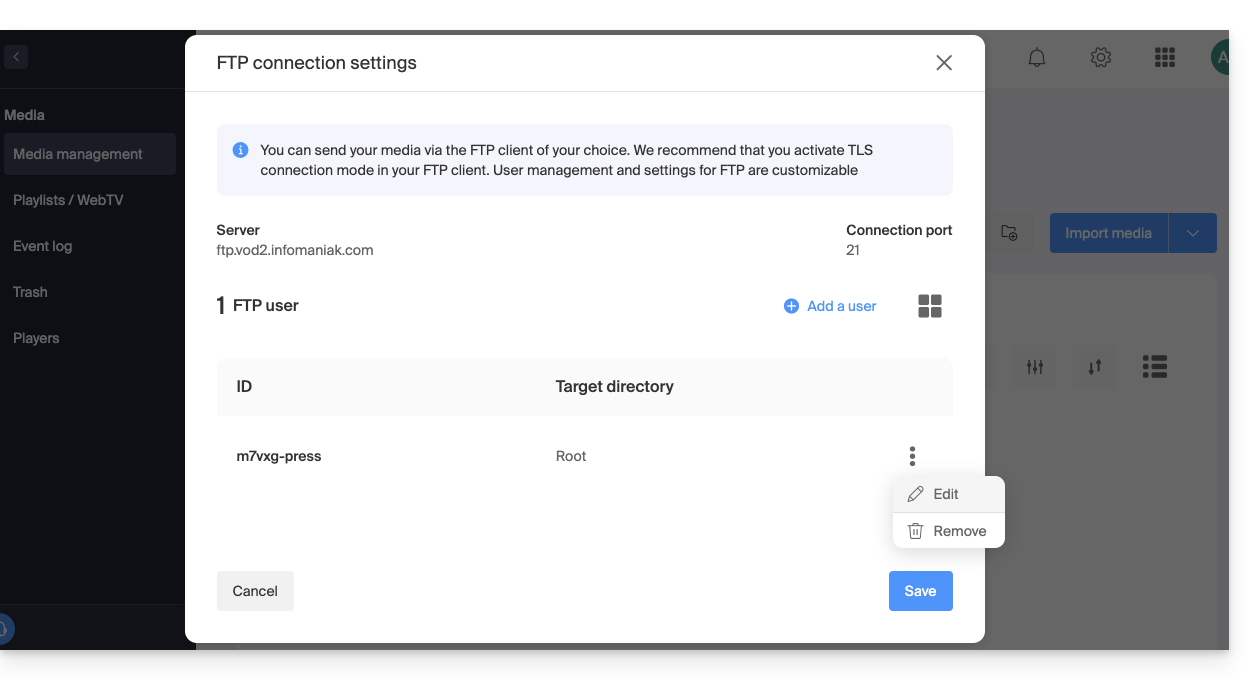Choose Edit from the context menu

(x=946, y=494)
